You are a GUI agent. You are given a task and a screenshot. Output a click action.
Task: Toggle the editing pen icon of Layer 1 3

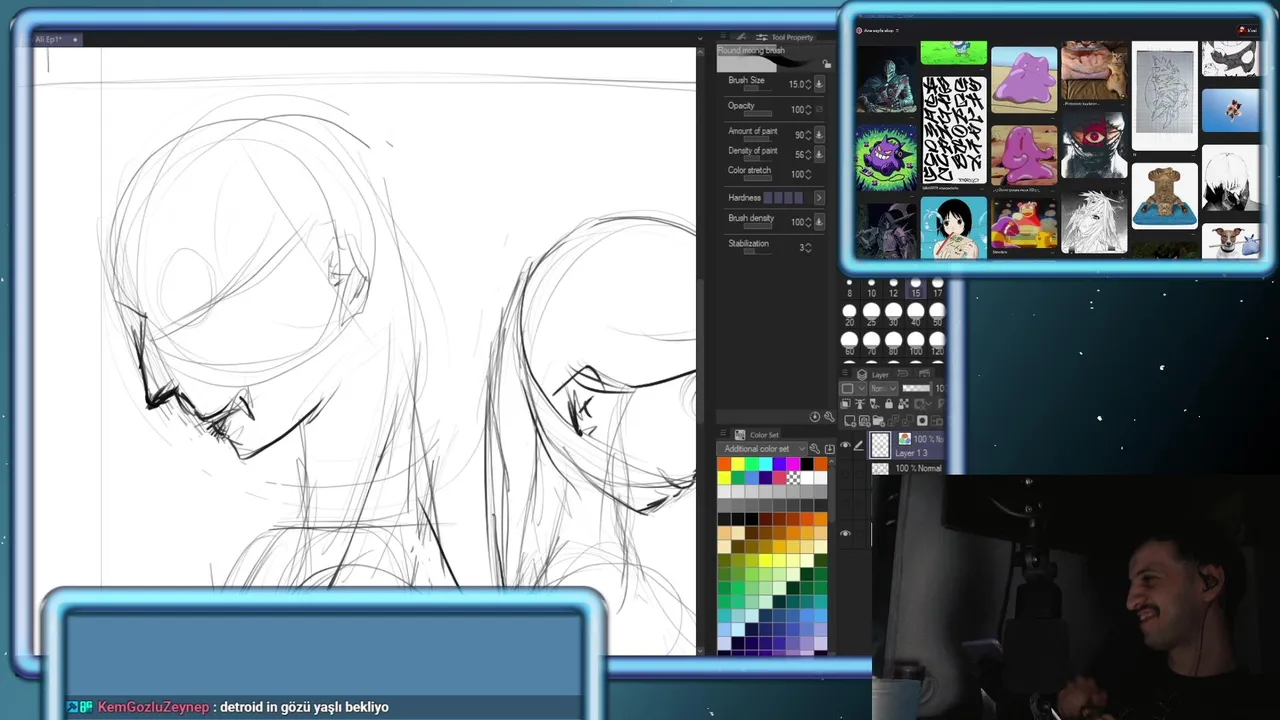pos(858,445)
